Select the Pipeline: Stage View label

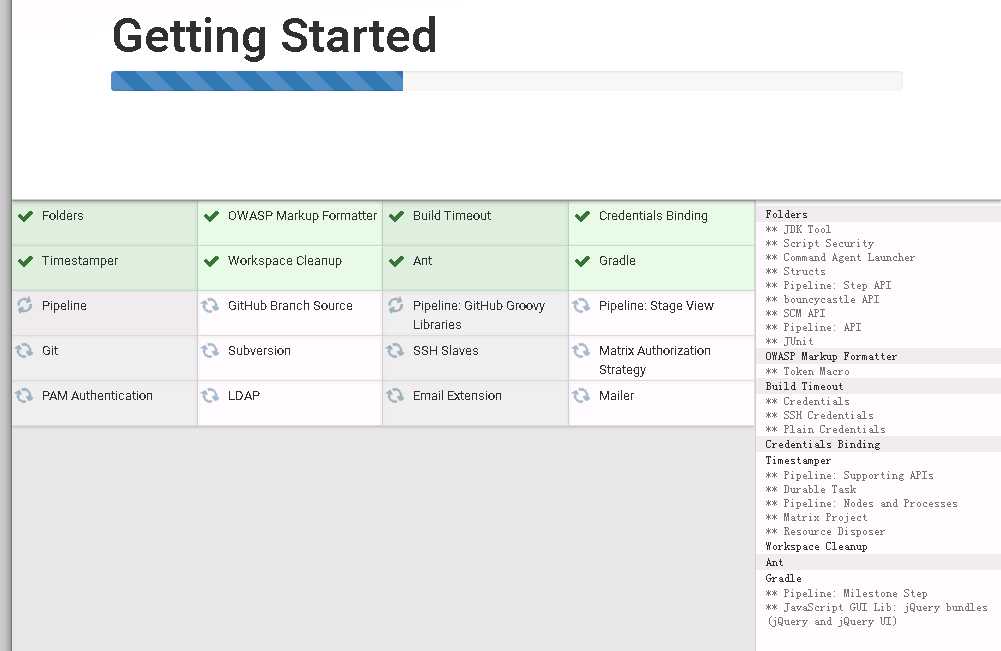click(656, 306)
